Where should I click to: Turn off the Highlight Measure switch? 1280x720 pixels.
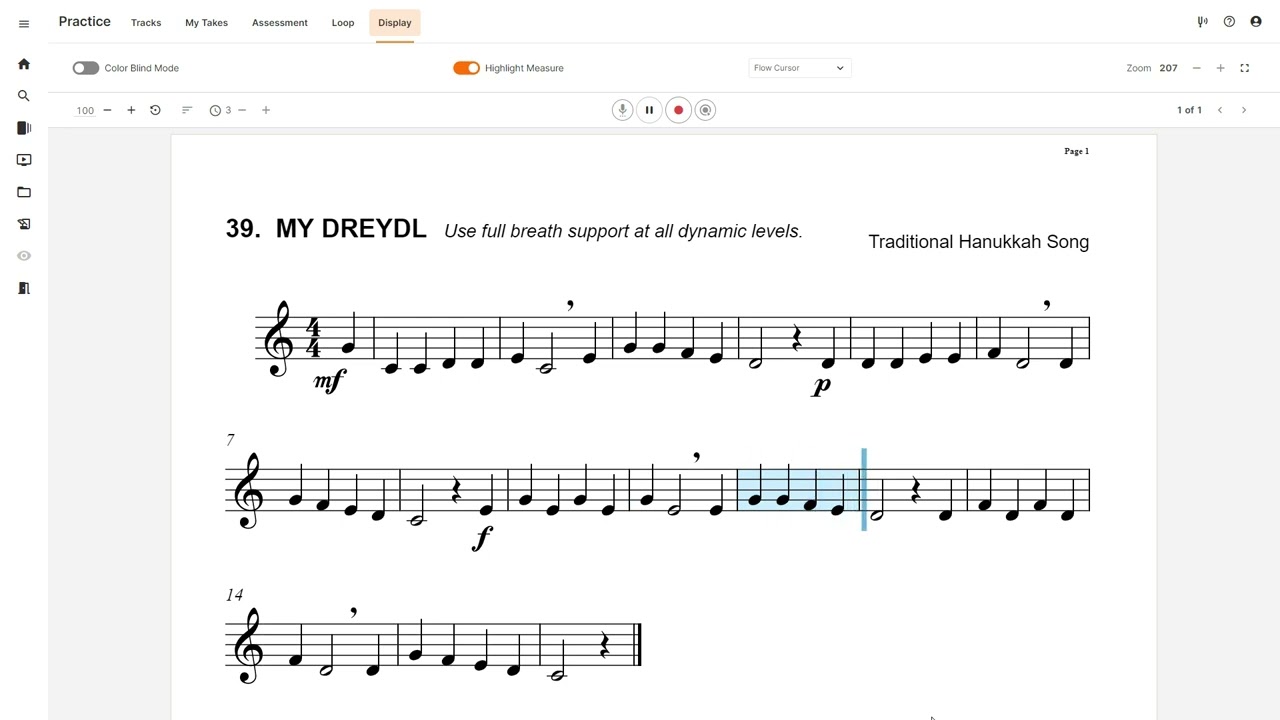pyautogui.click(x=466, y=68)
